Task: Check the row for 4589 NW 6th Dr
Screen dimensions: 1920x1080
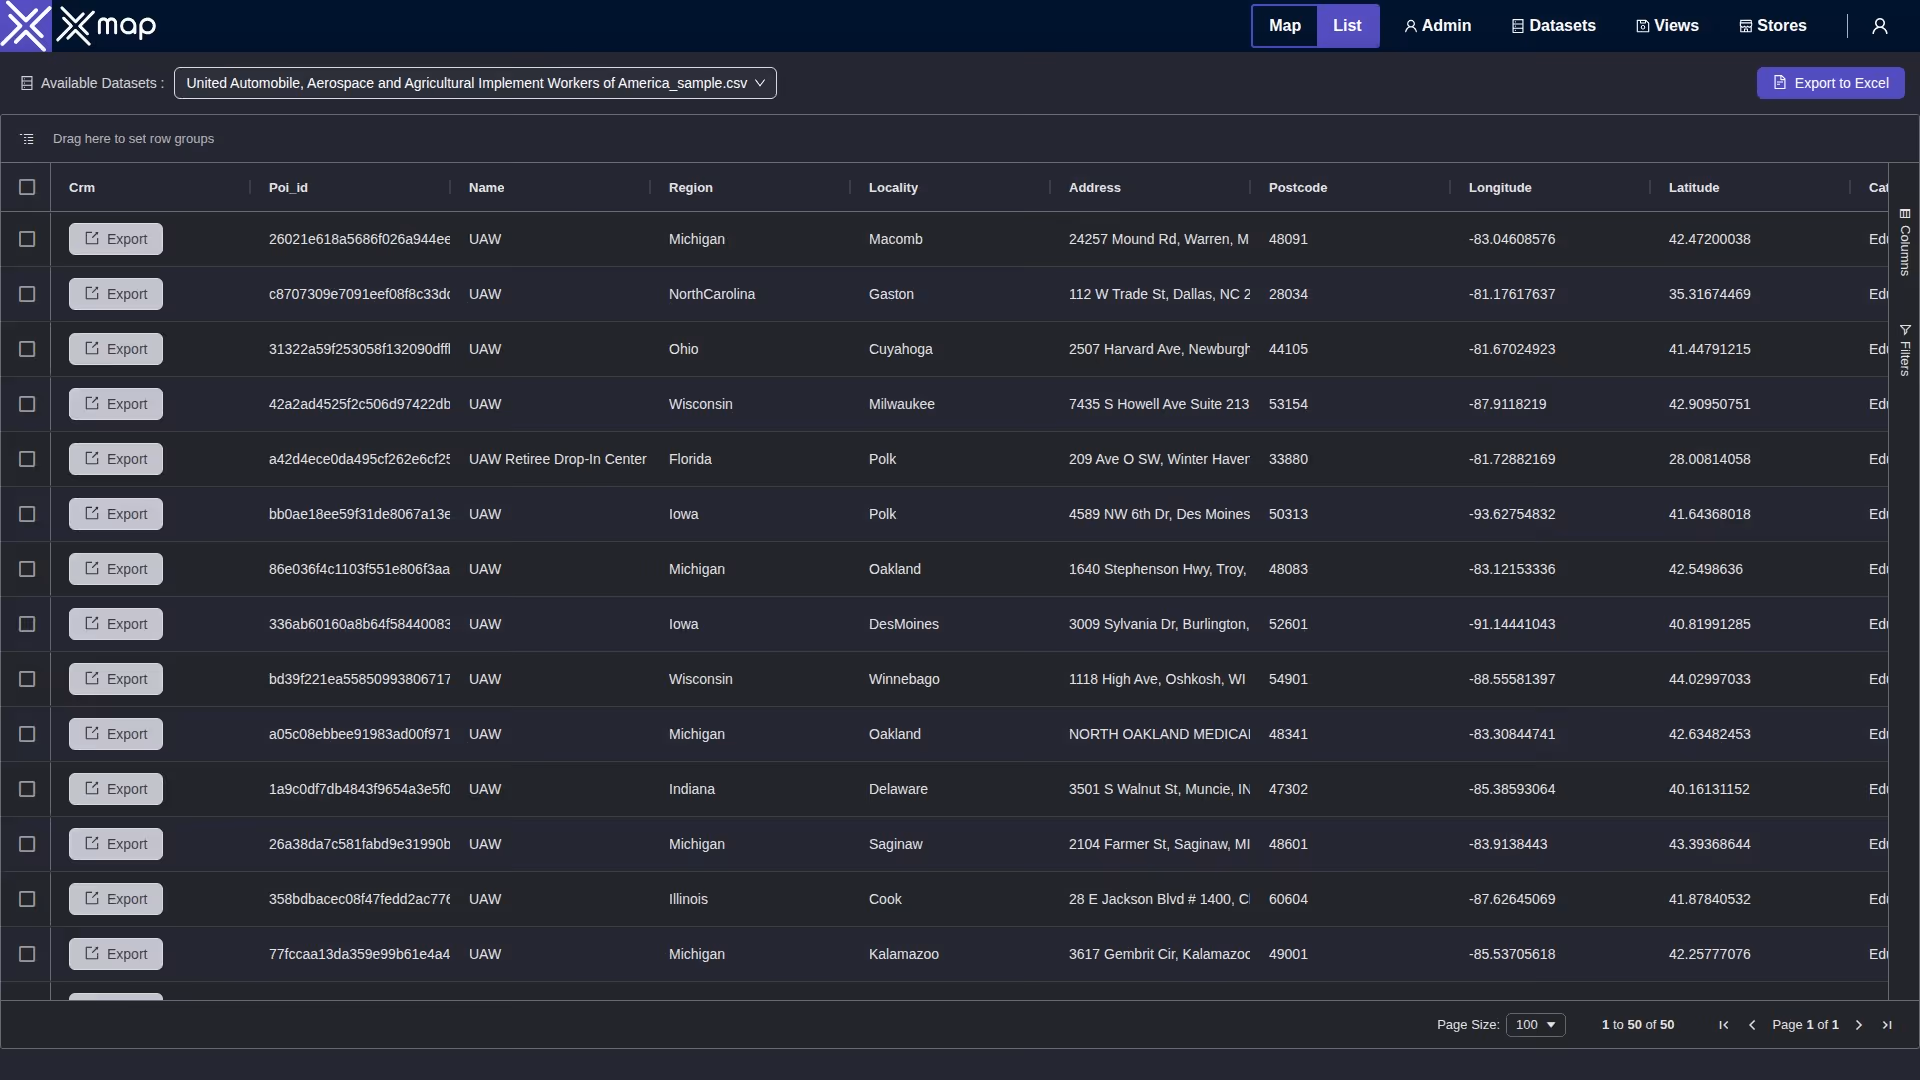Action: 27,514
